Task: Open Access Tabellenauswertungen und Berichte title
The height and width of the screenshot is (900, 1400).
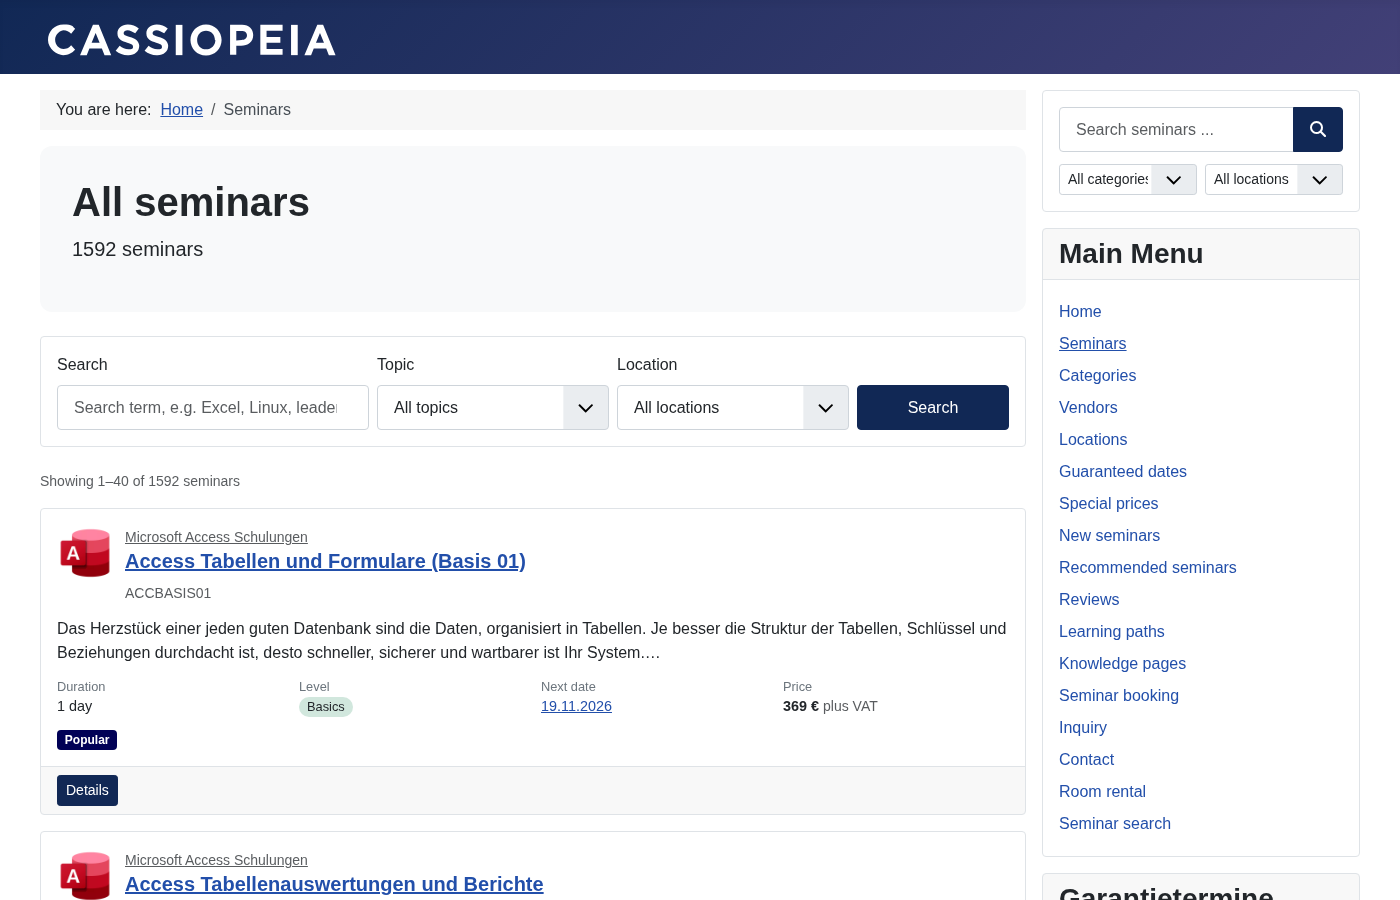Action: point(334,884)
